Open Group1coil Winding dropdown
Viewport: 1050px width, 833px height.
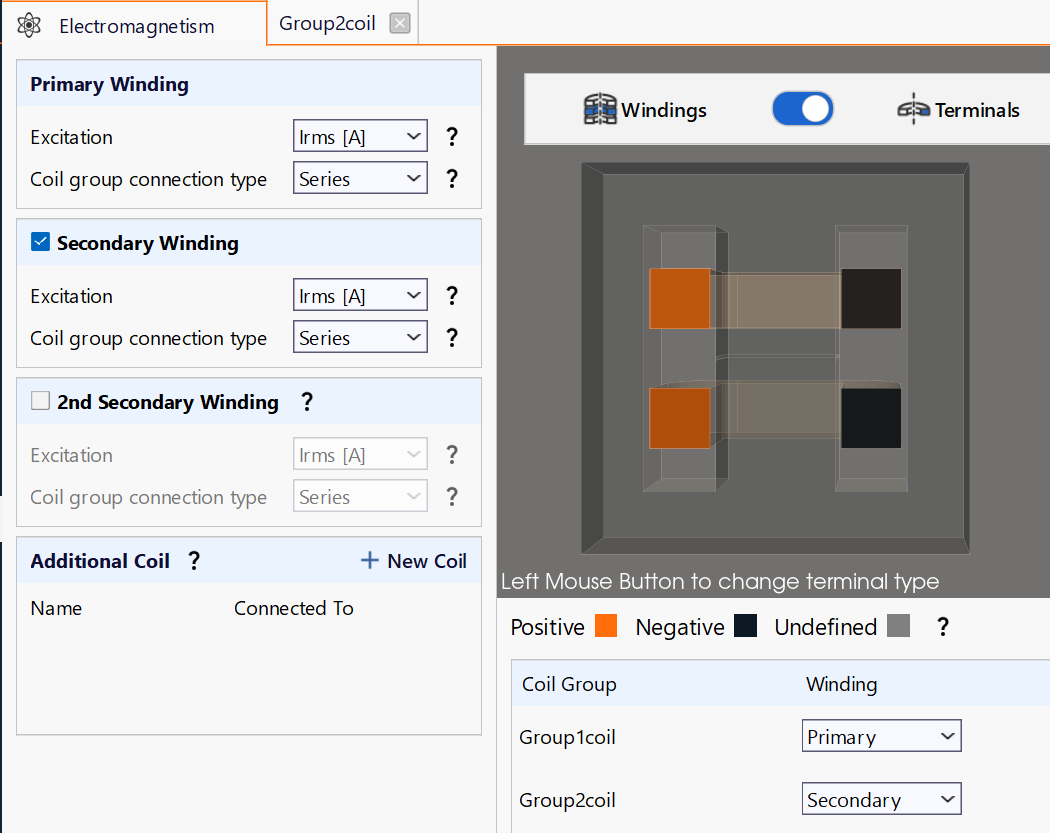pyautogui.click(x=881, y=736)
